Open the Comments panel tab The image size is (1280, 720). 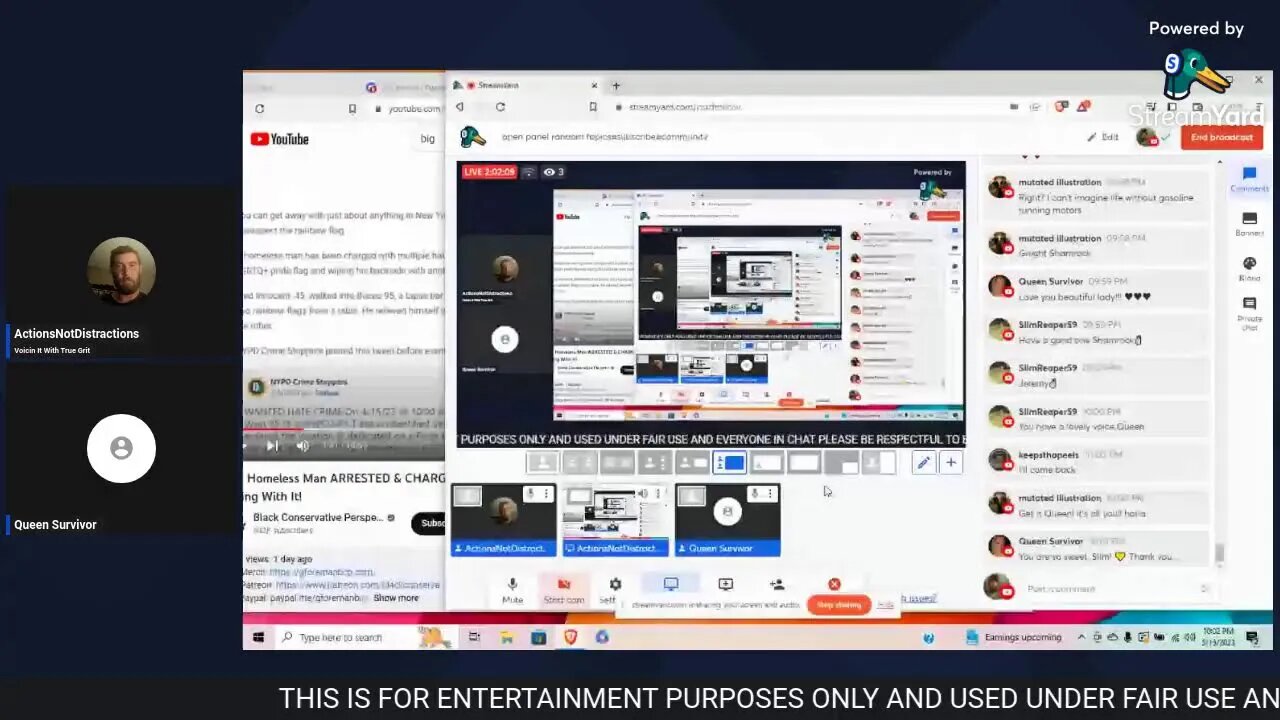[1249, 180]
